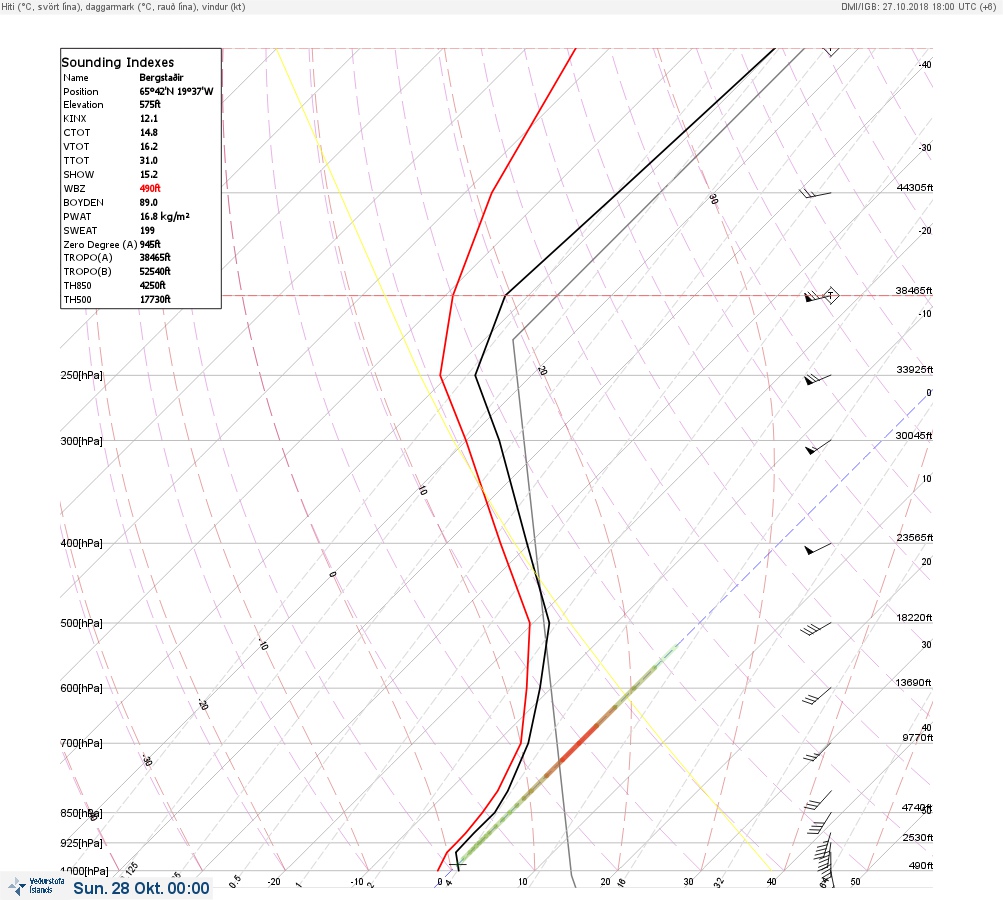Screen dimensions: 1003x900
Task: Click the wind barb at 500 hPa level
Action: click(816, 629)
